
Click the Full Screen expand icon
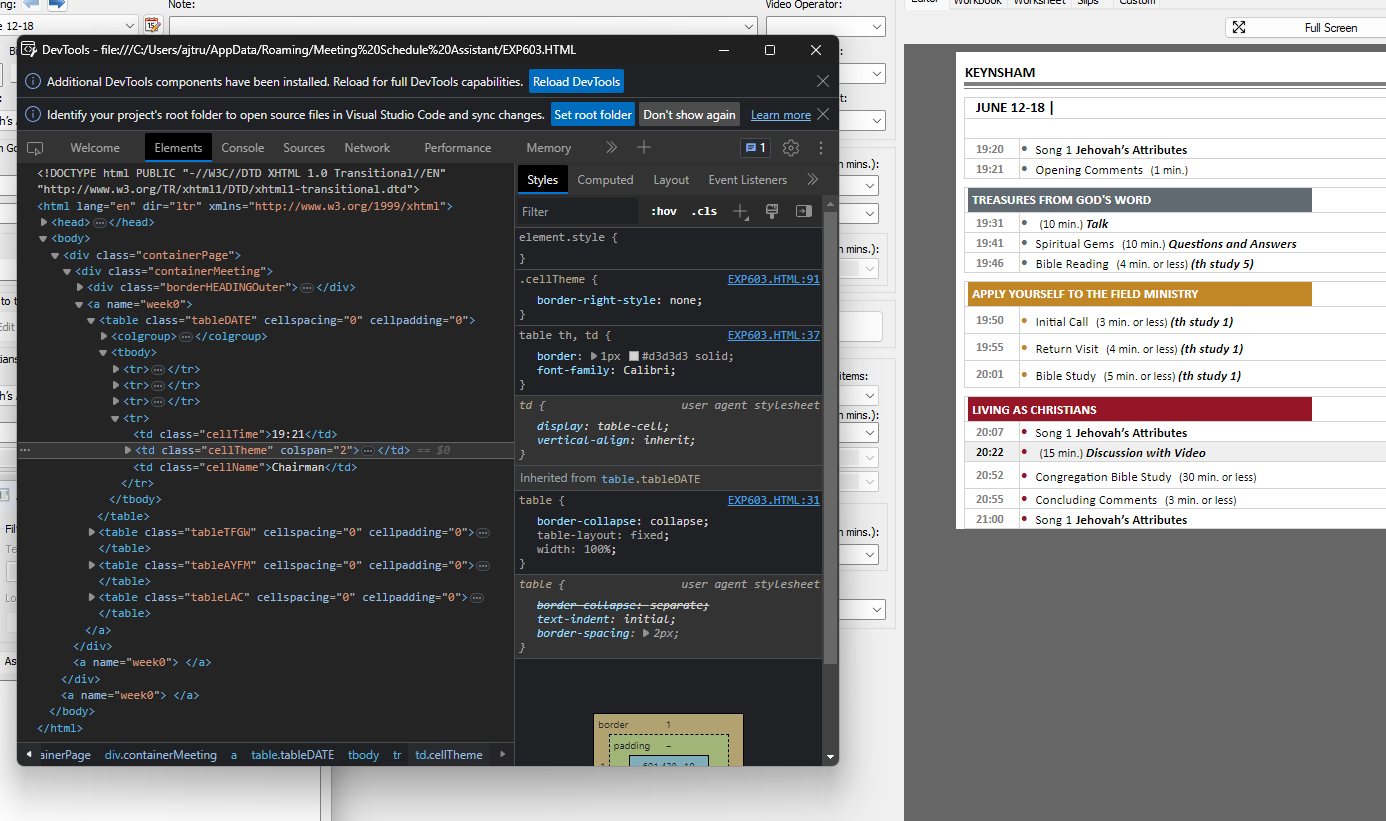click(1240, 27)
